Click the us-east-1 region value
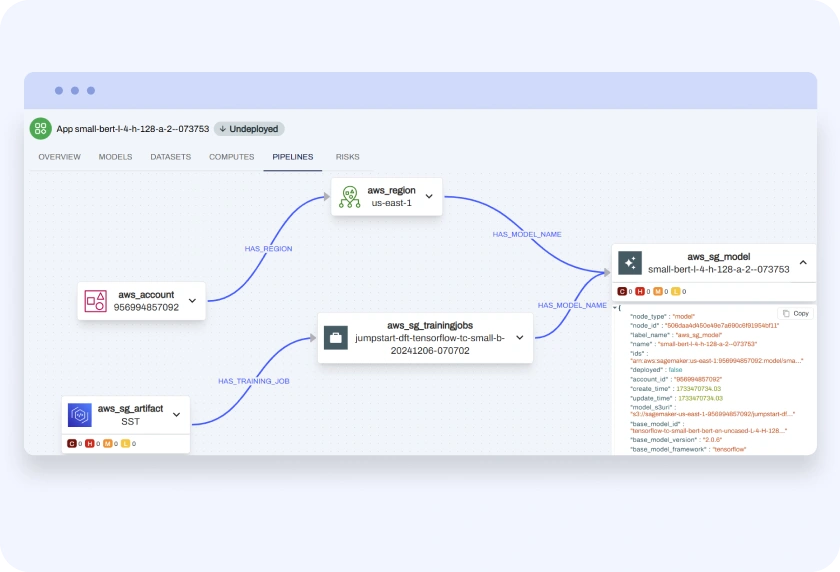The image size is (840, 572). click(392, 203)
